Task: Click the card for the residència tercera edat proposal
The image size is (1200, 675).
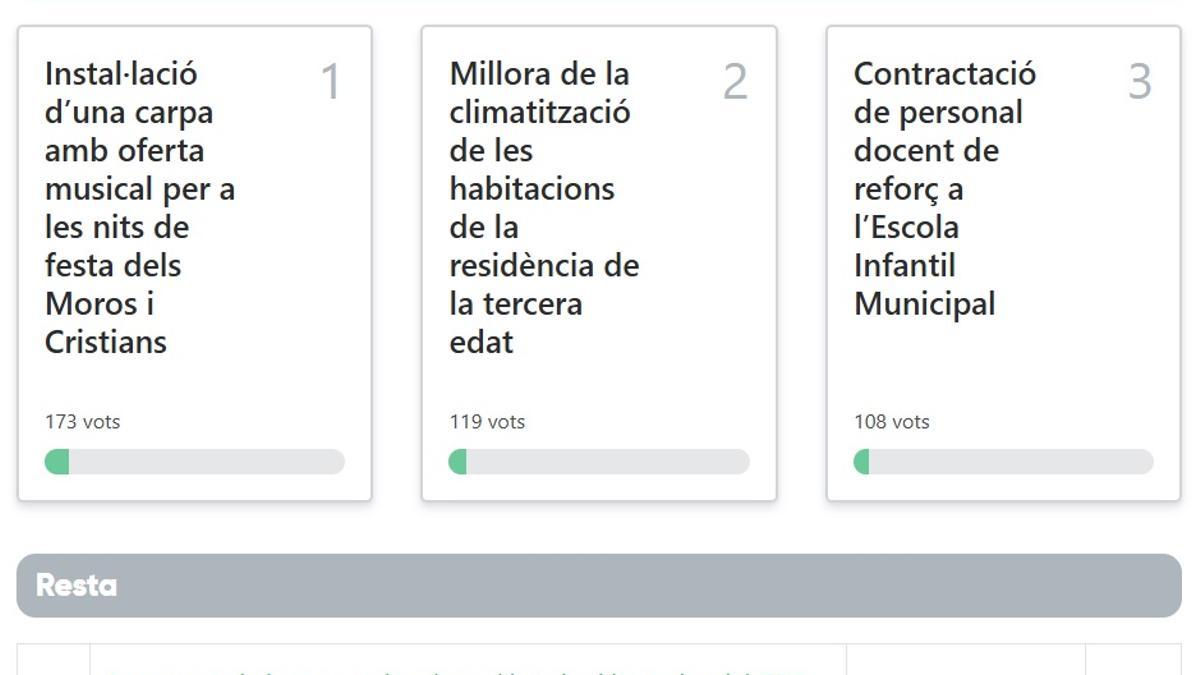Action: (x=598, y=260)
